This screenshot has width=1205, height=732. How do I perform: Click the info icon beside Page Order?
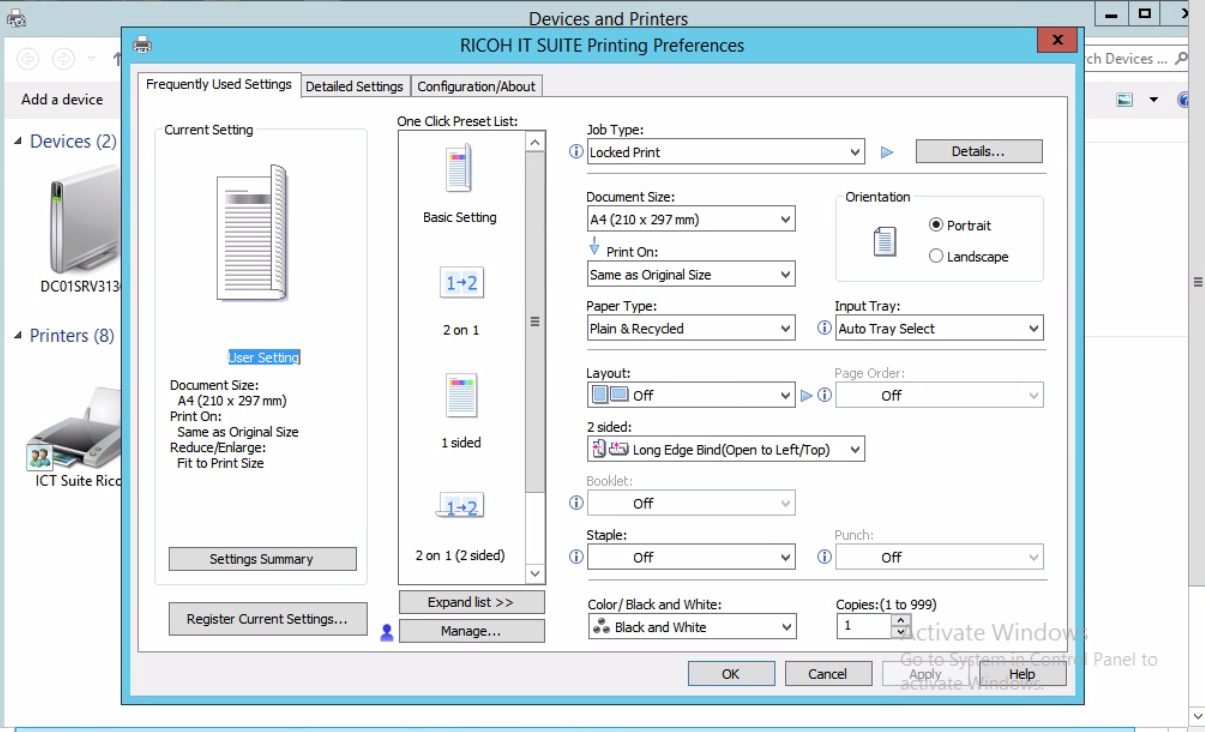pos(825,395)
